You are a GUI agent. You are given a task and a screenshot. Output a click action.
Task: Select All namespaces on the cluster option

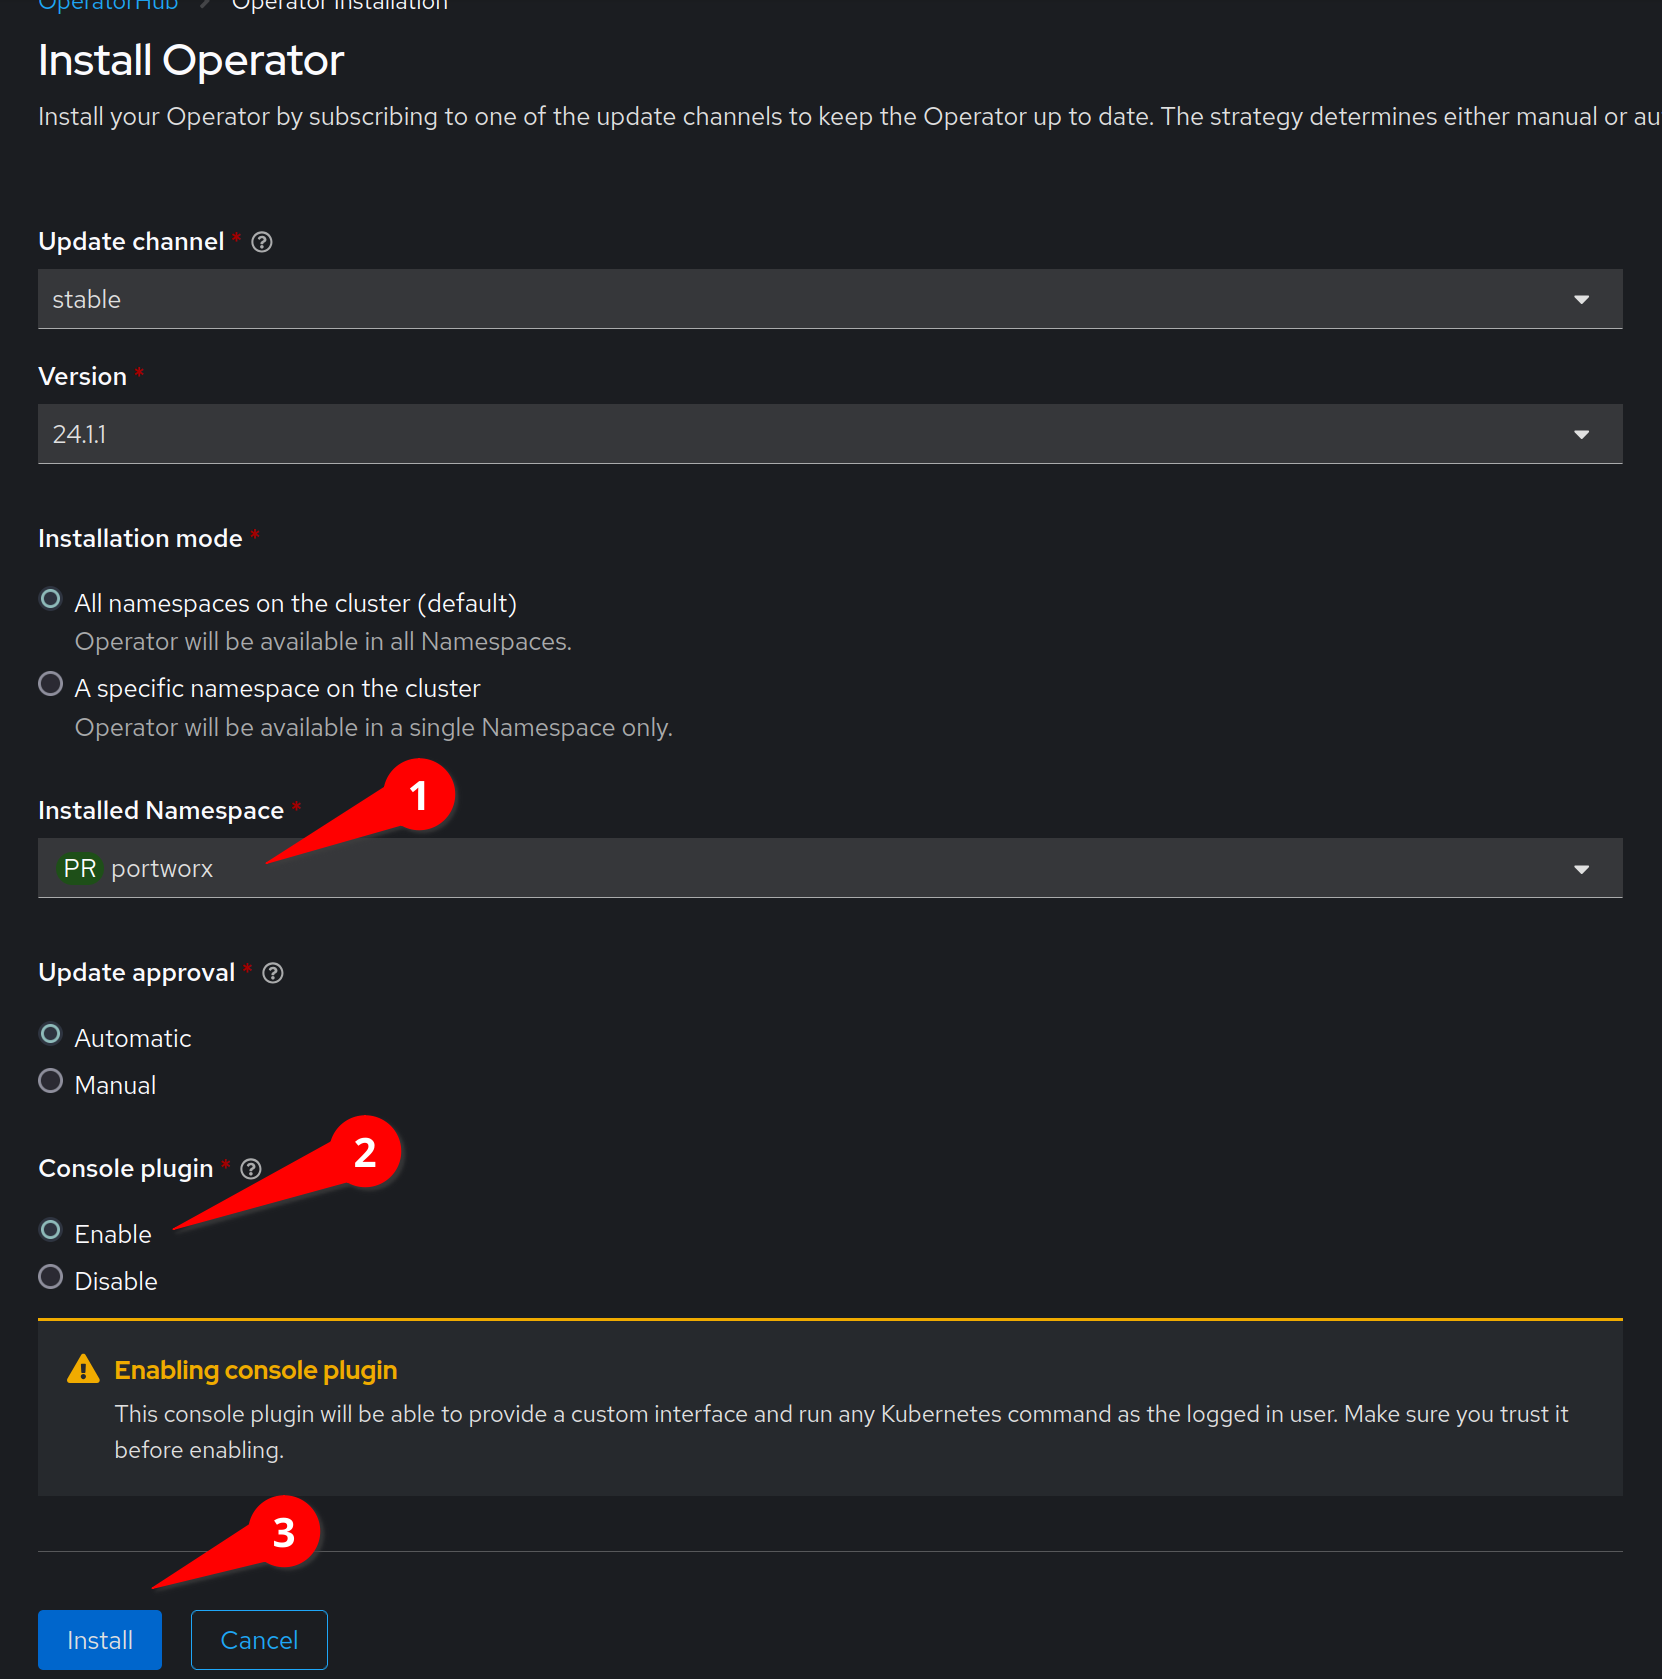coord(51,599)
